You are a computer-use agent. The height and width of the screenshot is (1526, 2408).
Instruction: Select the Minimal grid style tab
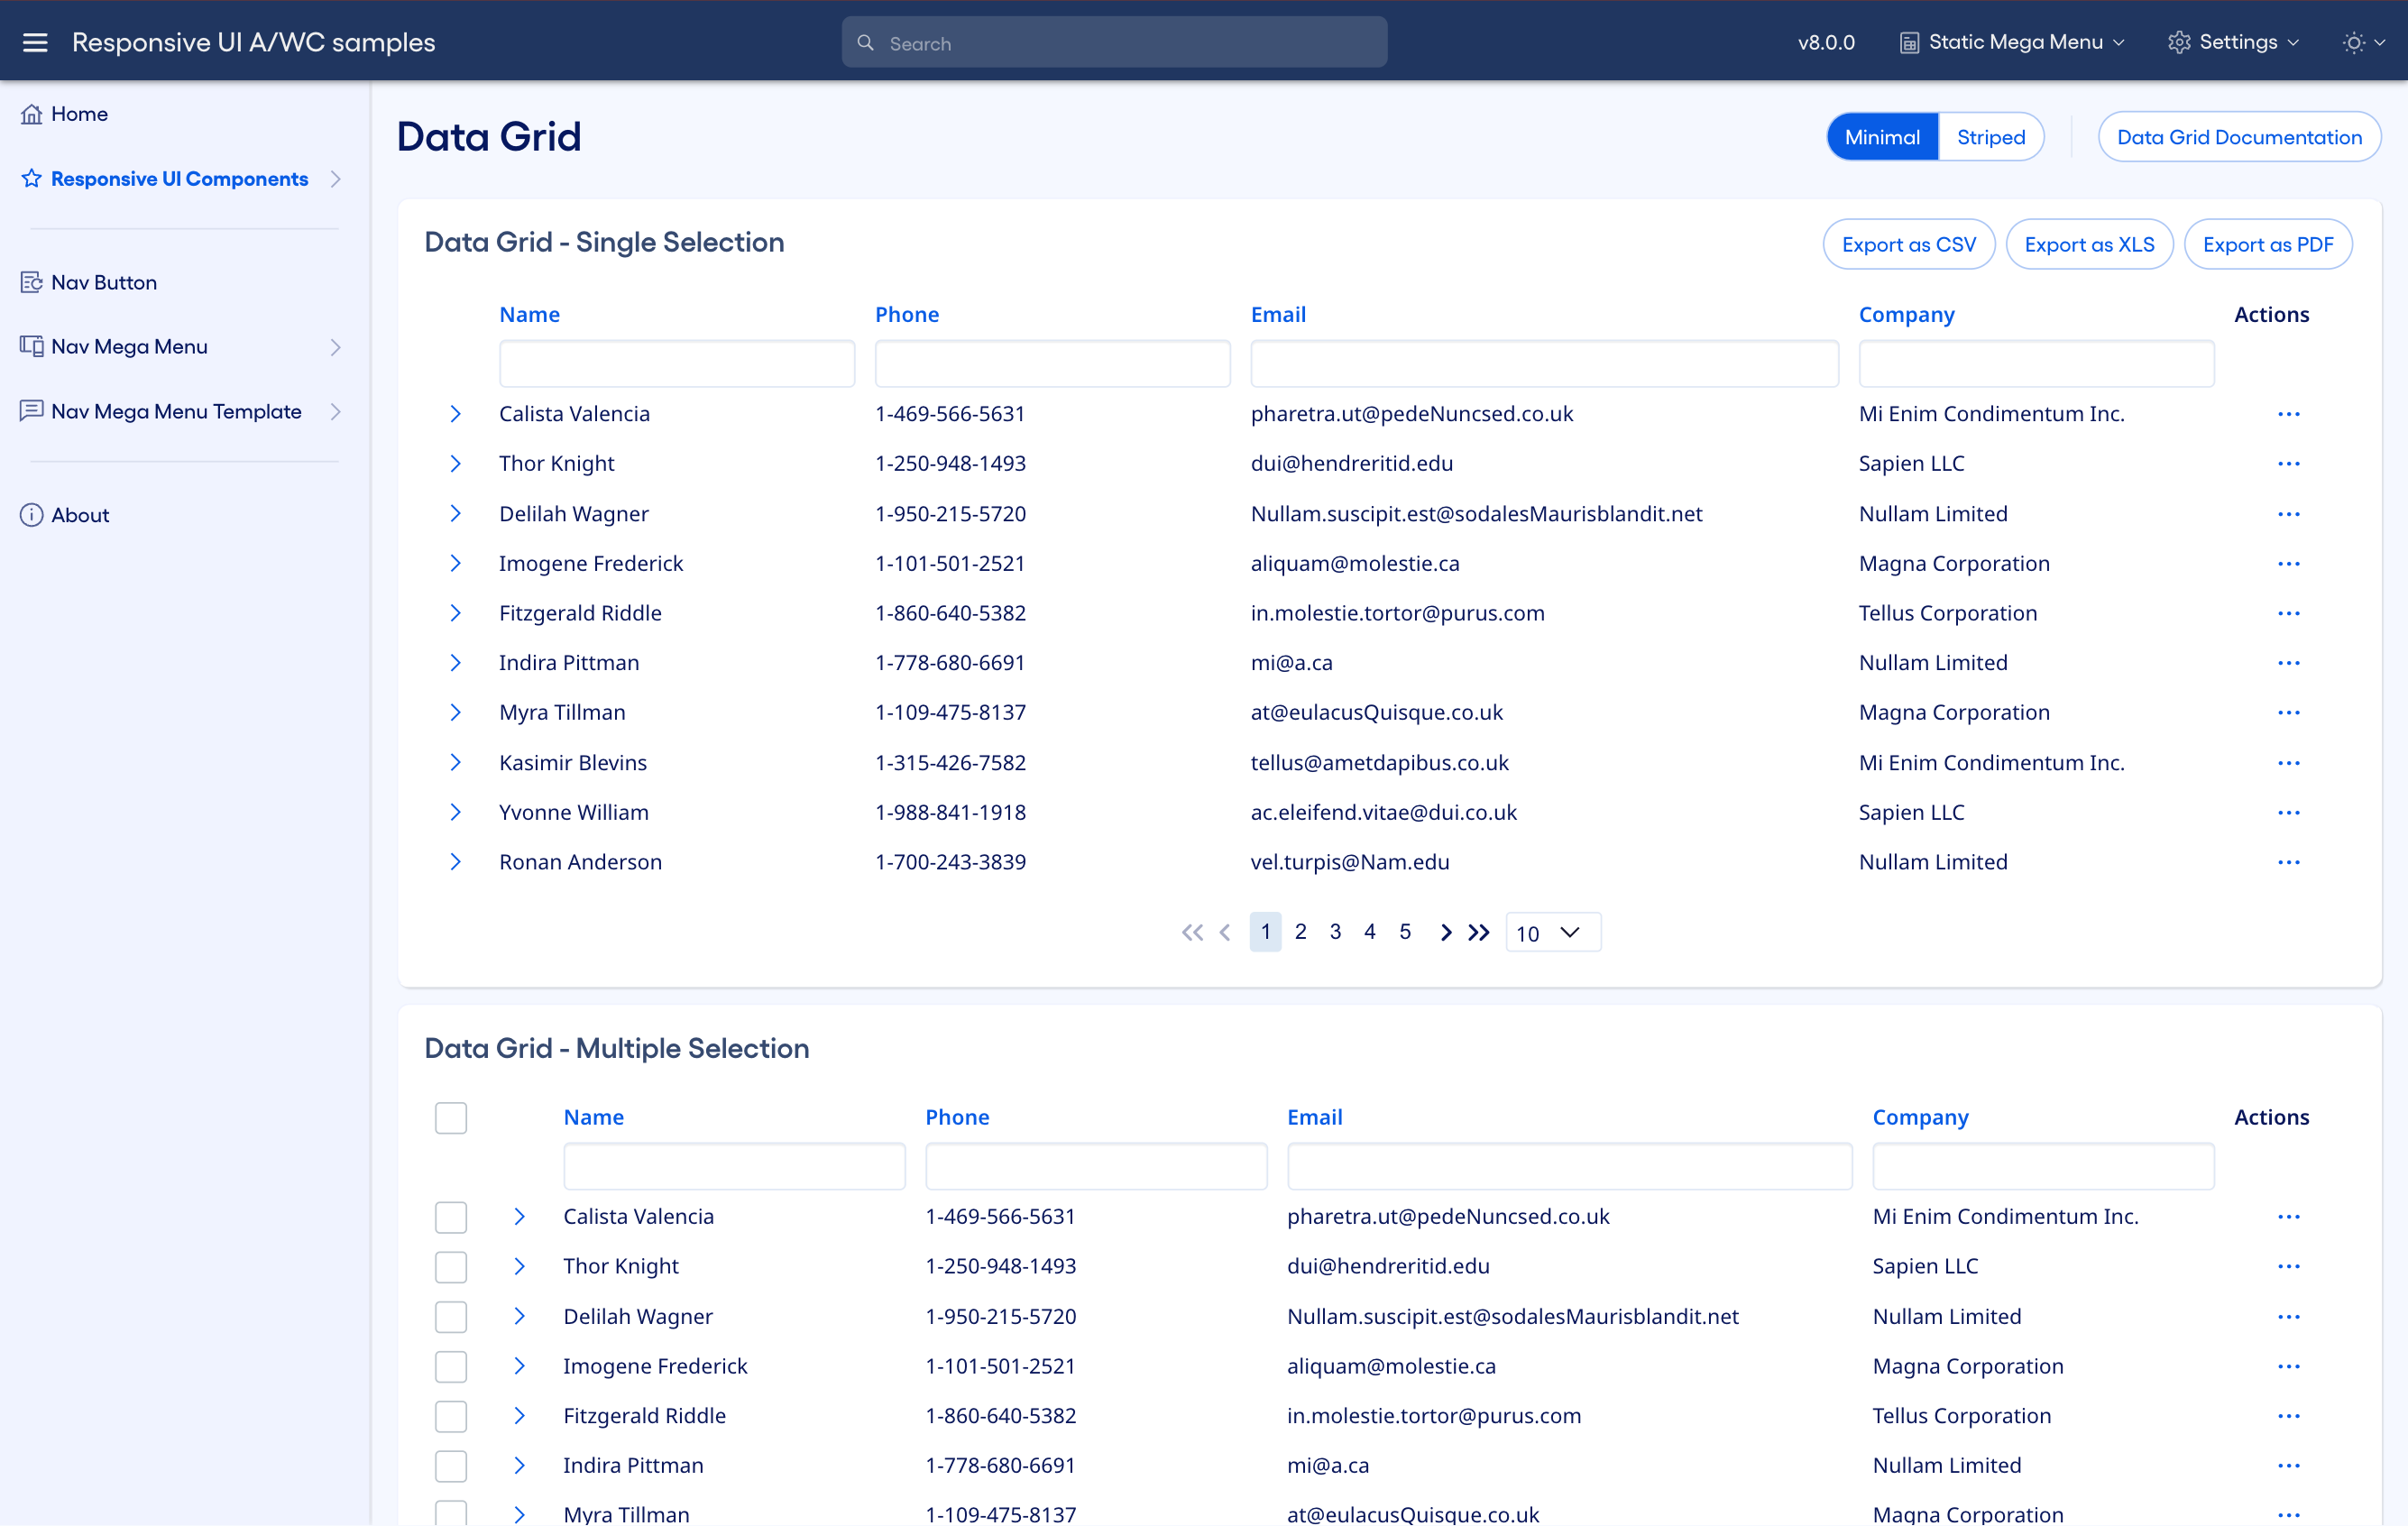(1882, 136)
